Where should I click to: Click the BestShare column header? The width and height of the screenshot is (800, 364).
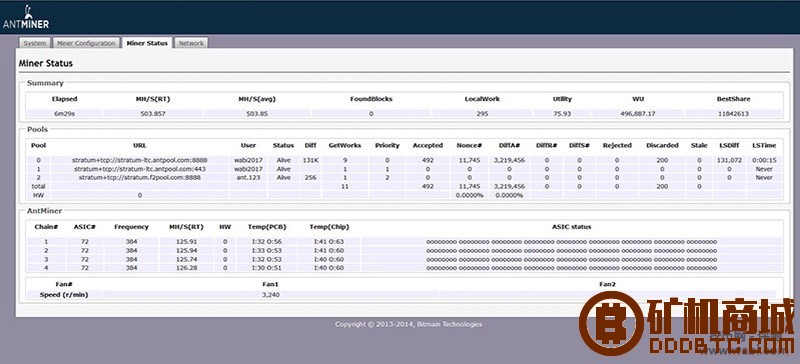(733, 99)
